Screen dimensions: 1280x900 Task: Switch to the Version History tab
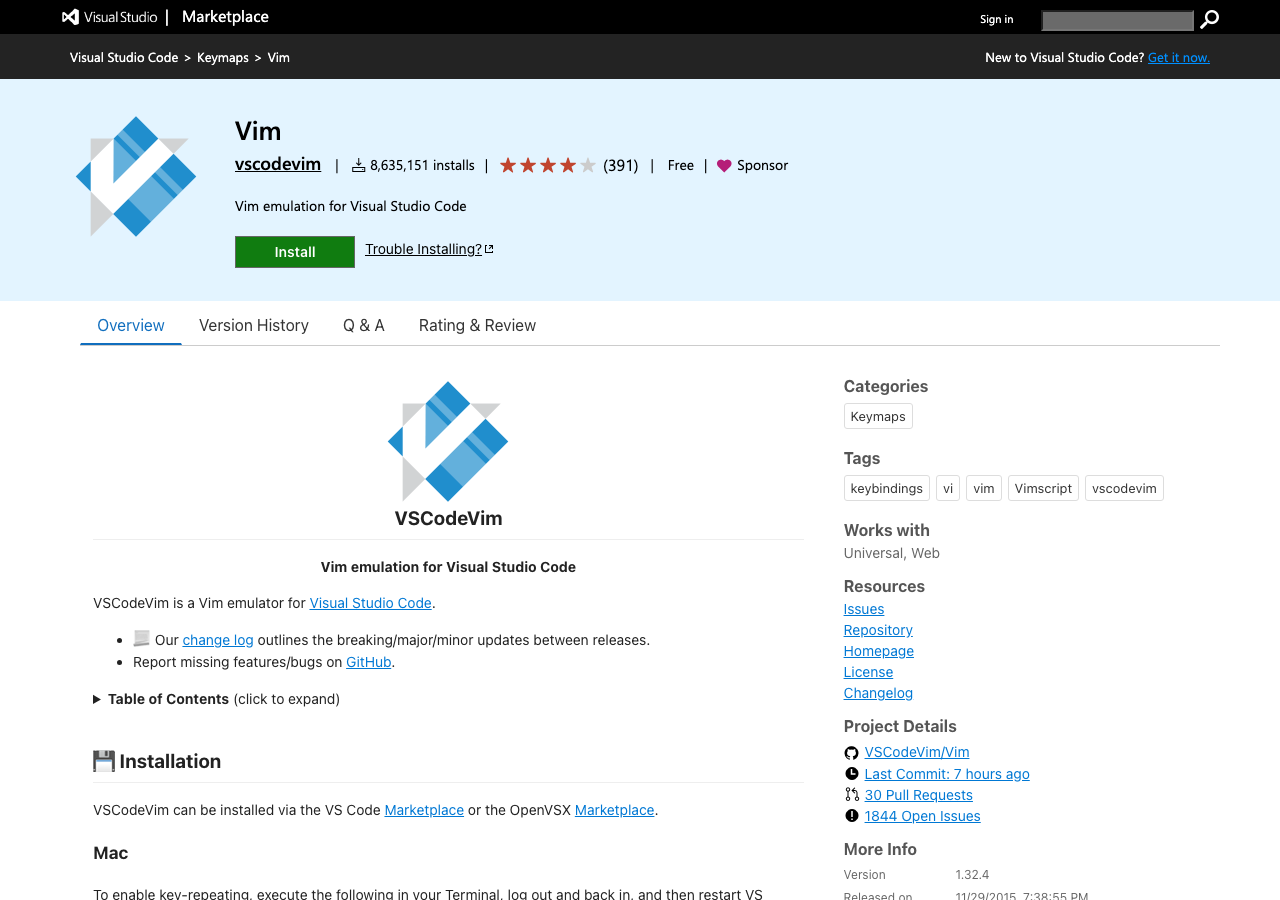pos(254,325)
